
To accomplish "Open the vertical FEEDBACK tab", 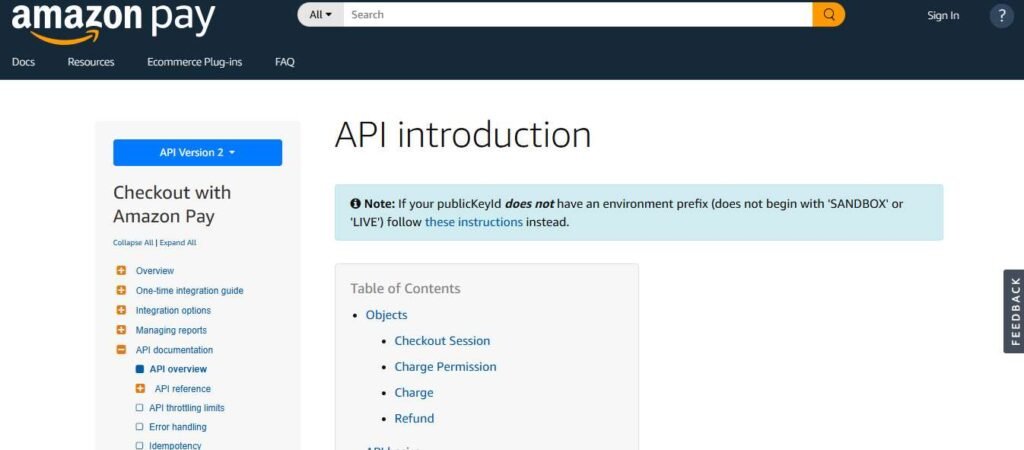I will pos(1014,312).
